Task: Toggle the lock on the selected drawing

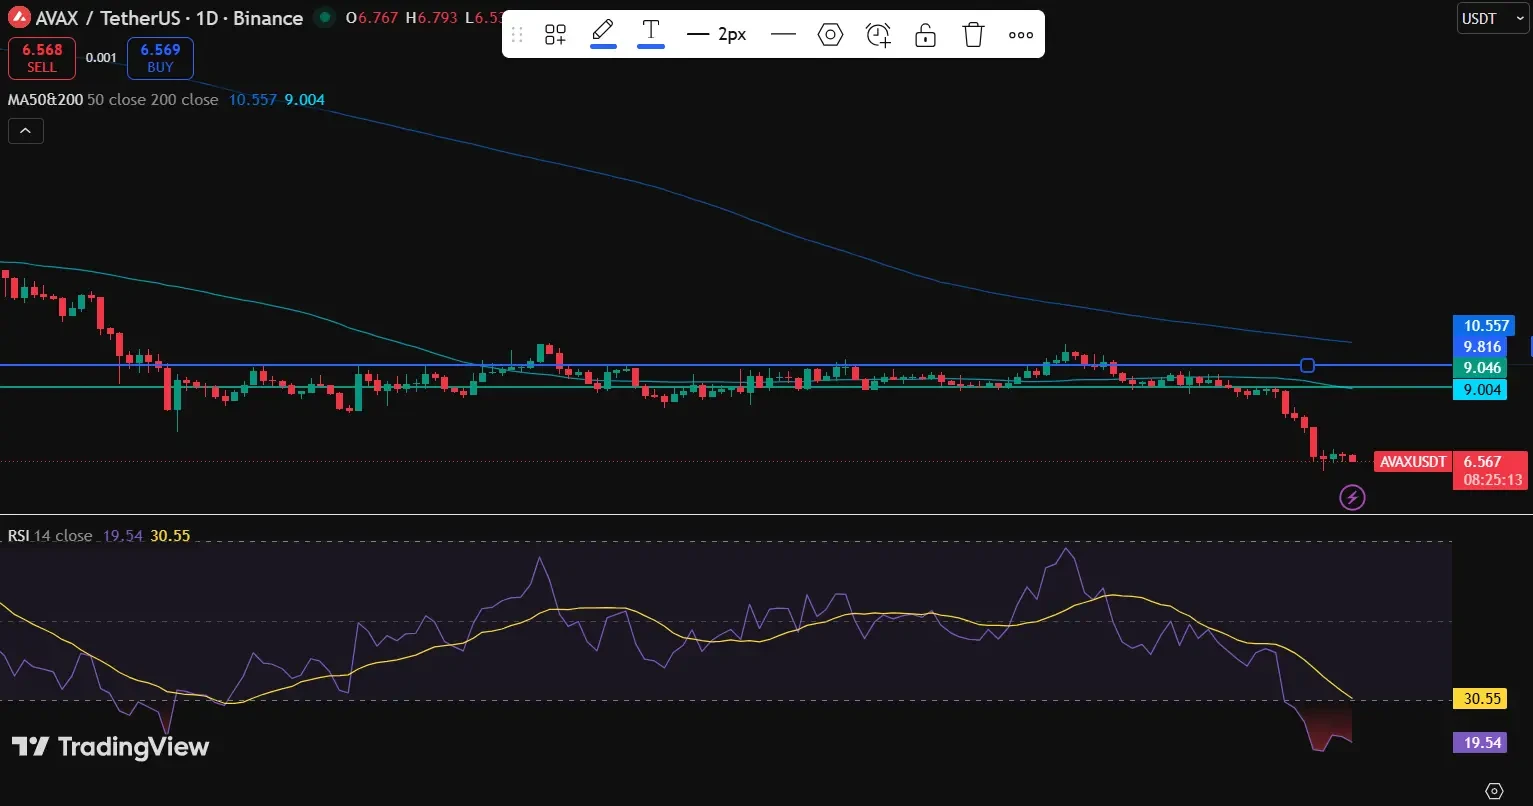Action: tap(925, 35)
